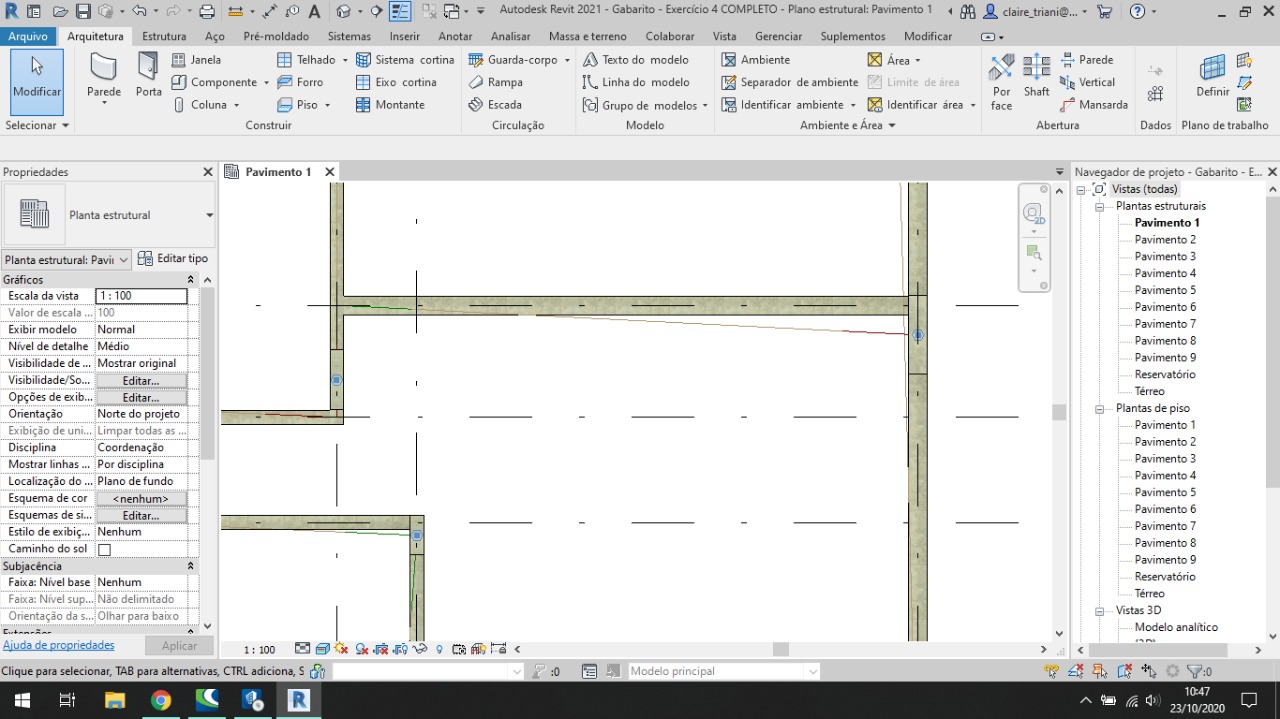Collapse Plantas de piso tree node

1099,408
